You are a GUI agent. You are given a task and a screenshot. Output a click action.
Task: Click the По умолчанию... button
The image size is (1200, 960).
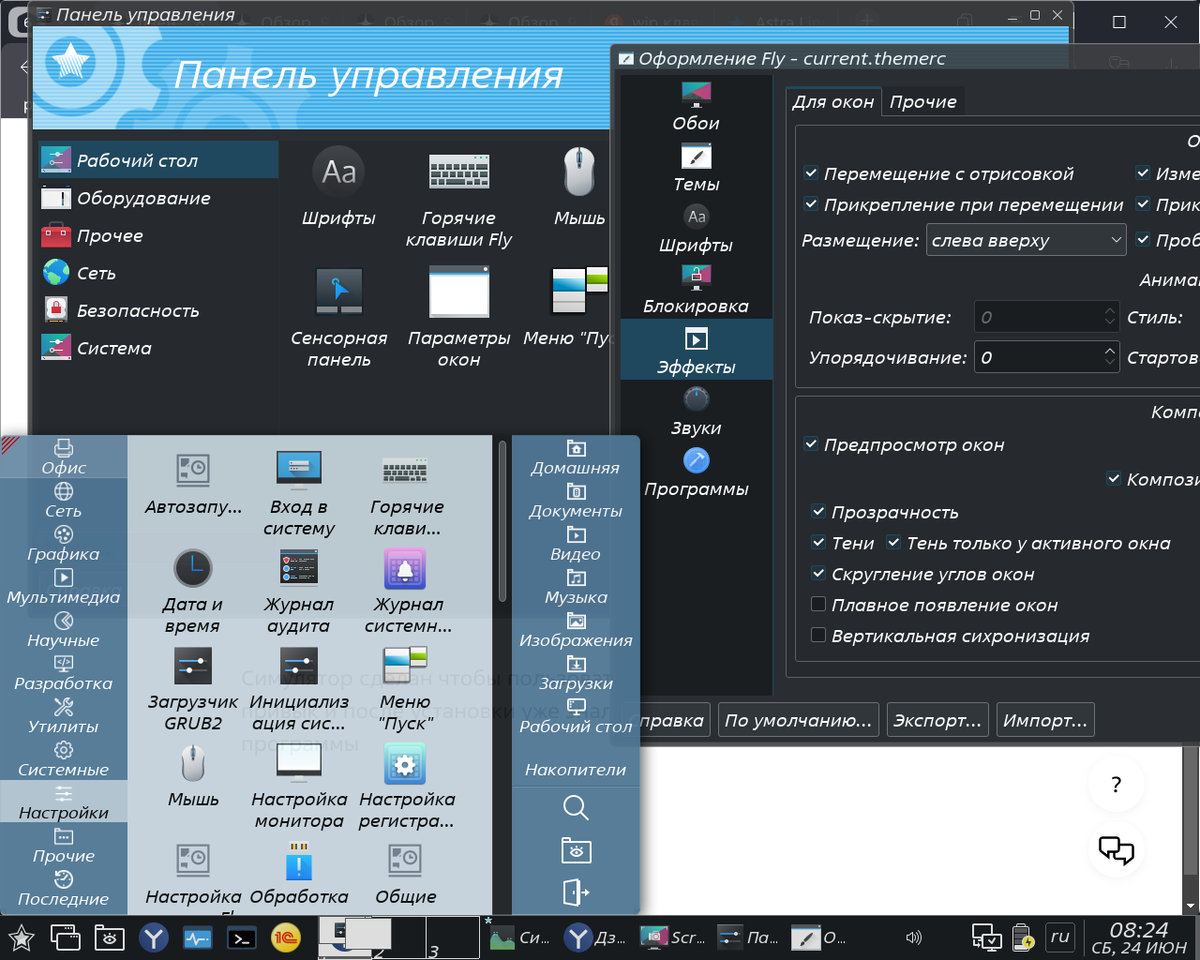(x=798, y=720)
